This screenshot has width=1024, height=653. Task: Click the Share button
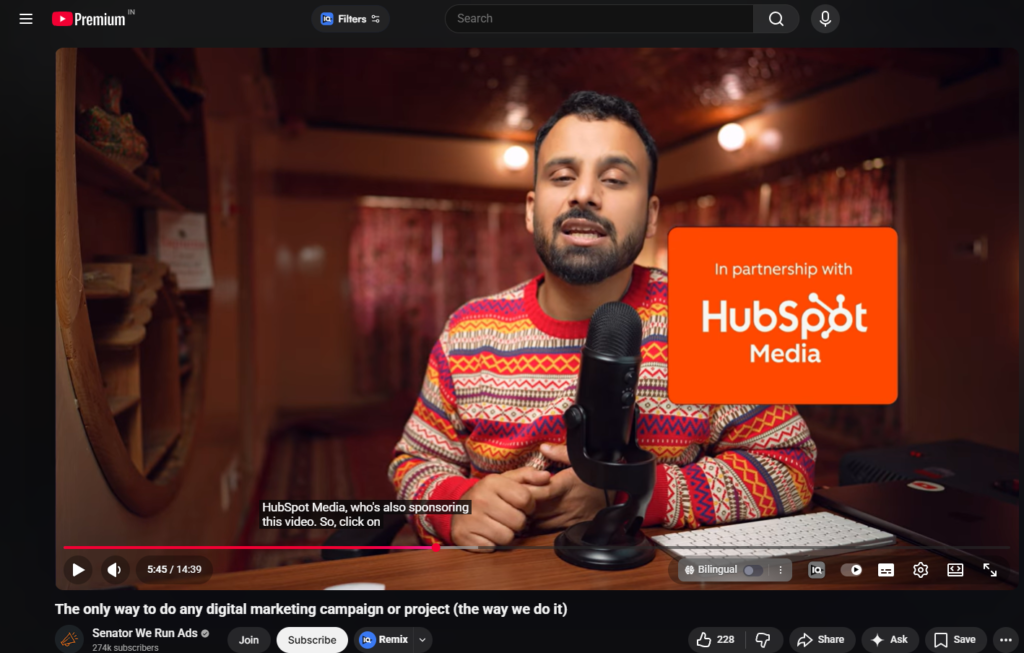click(819, 640)
